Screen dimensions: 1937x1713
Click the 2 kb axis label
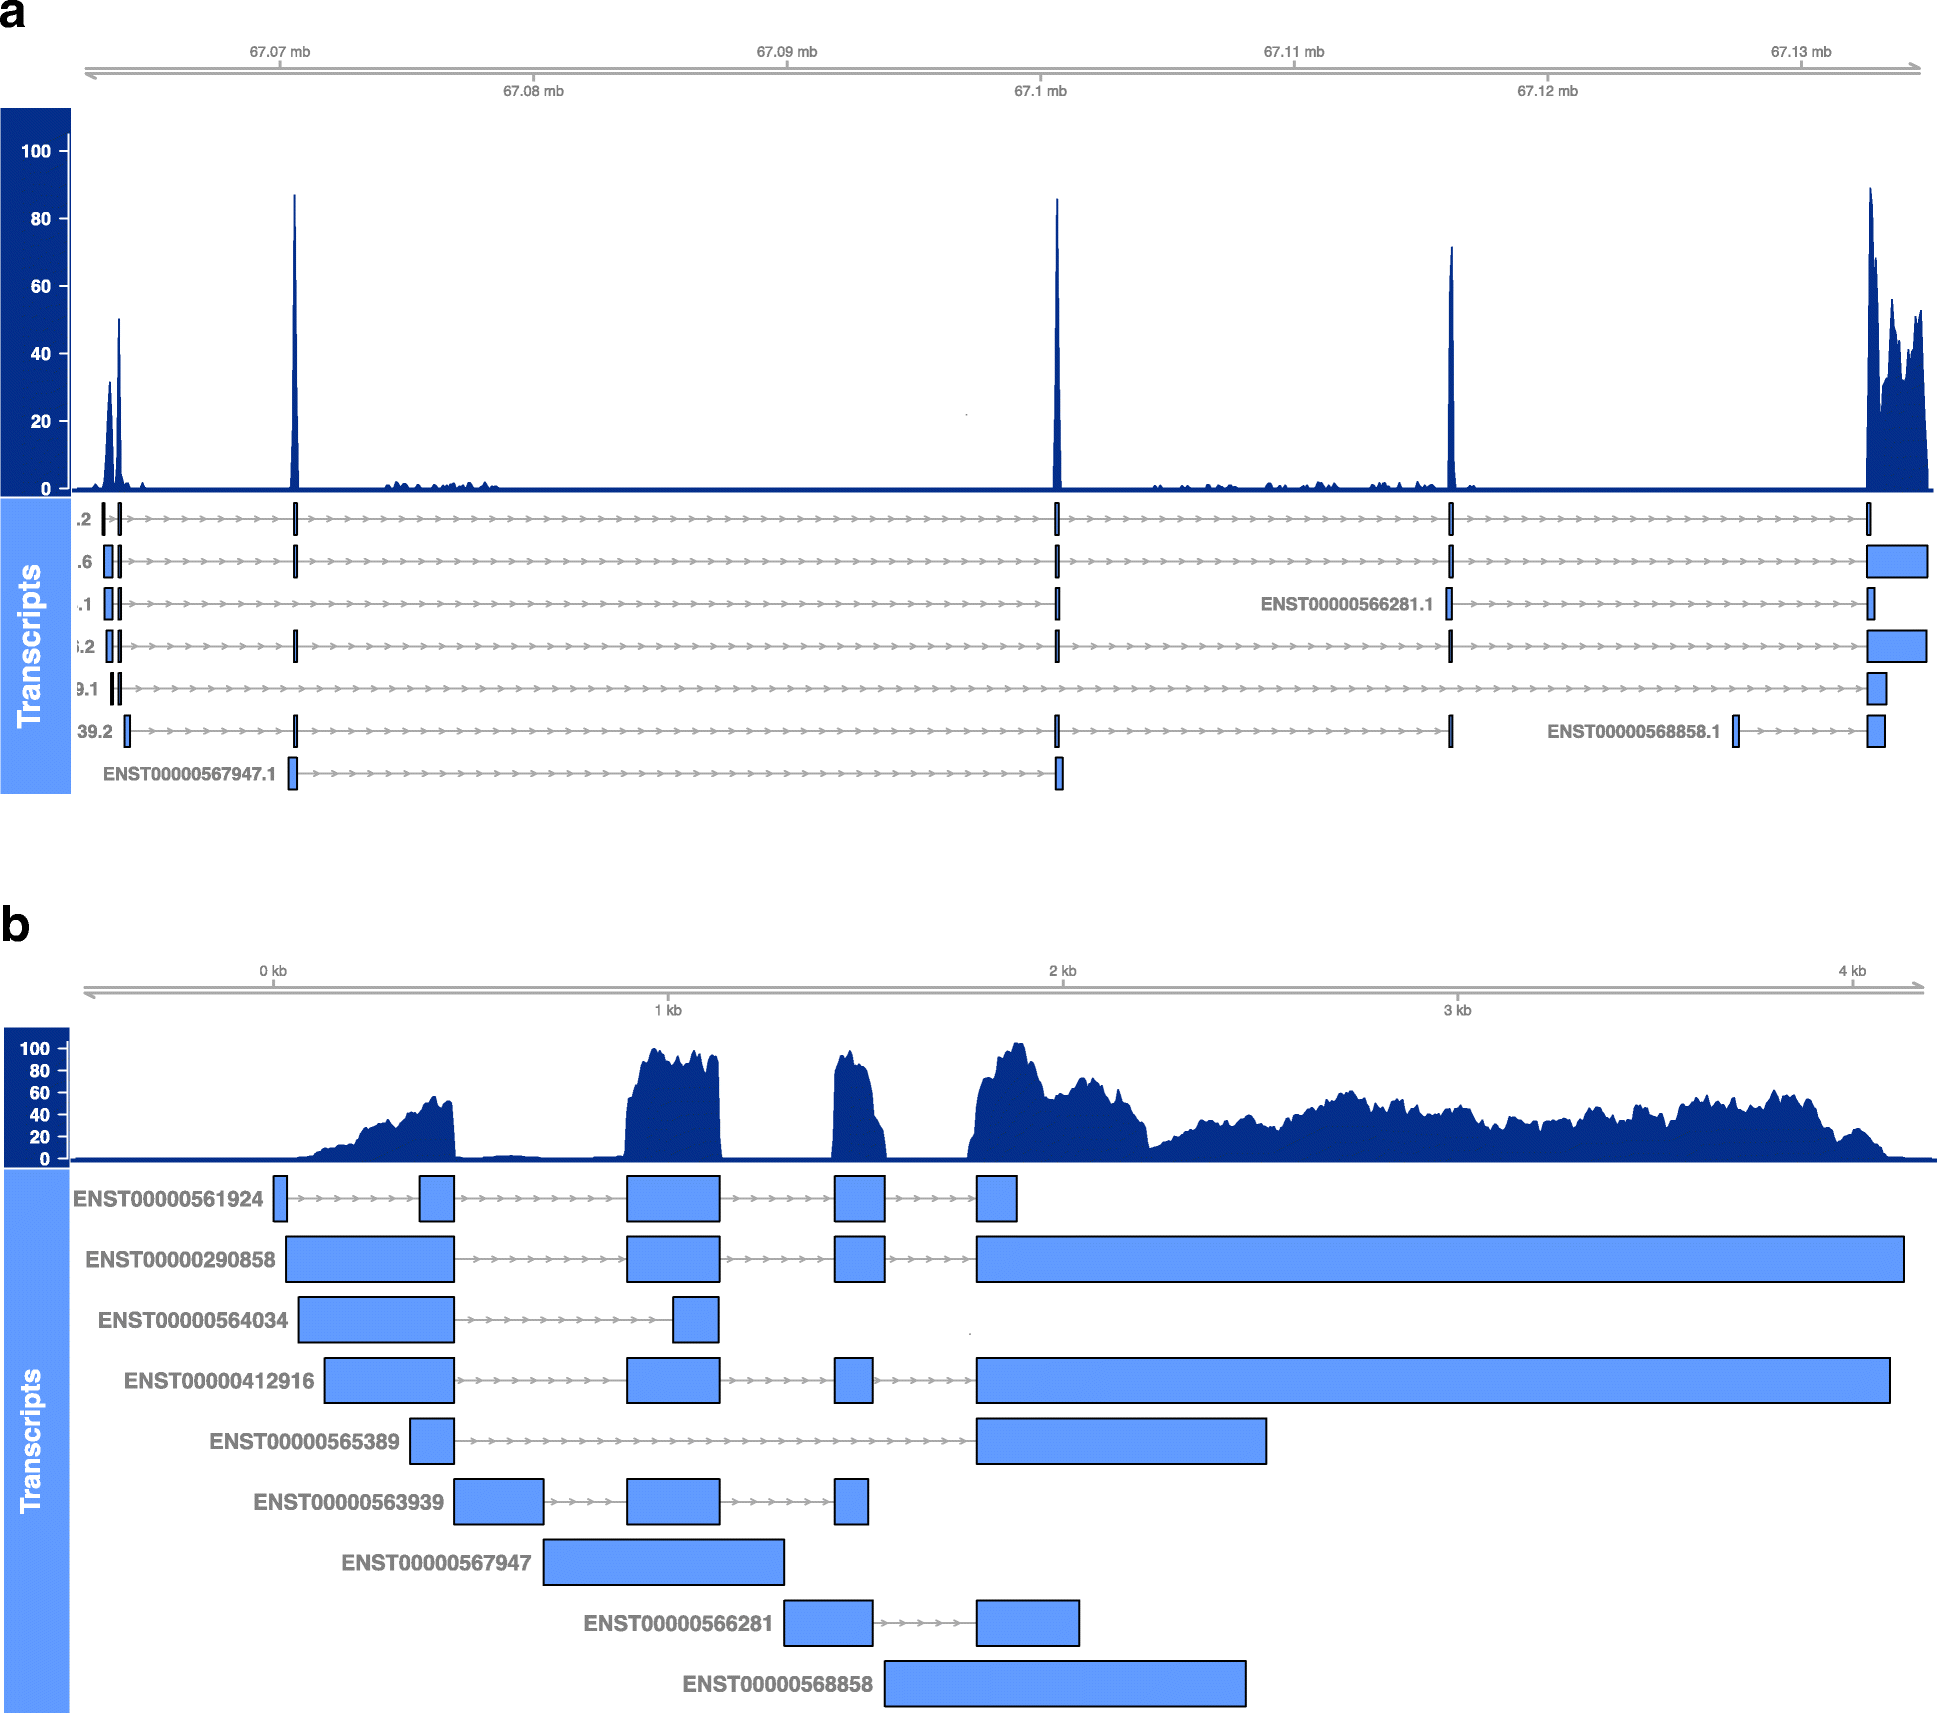pos(1062,971)
